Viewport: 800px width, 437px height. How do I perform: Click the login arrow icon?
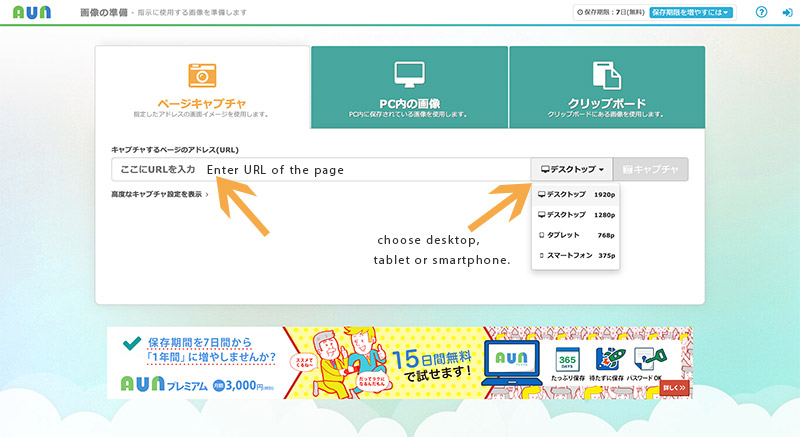[786, 13]
